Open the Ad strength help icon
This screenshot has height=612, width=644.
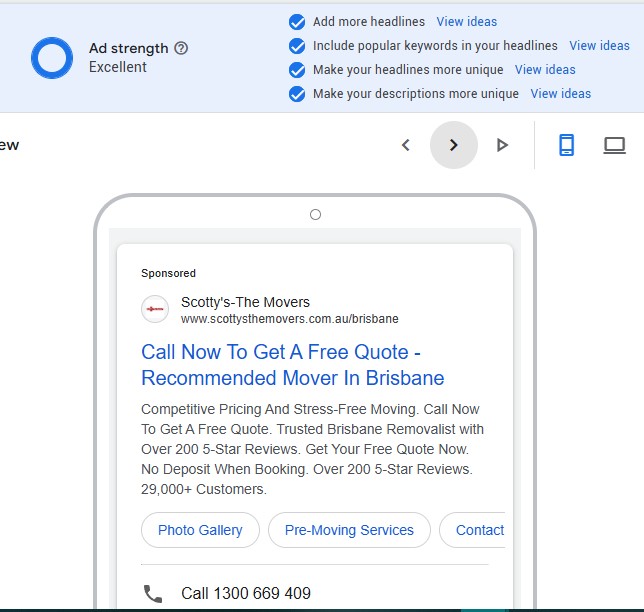click(181, 48)
